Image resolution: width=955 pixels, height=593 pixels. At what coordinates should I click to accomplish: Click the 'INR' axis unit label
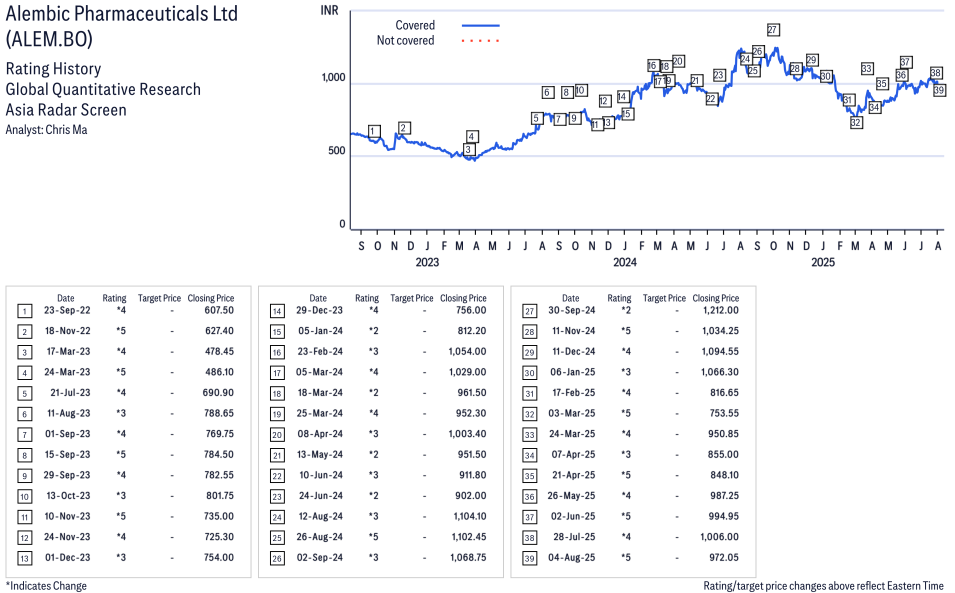329,11
